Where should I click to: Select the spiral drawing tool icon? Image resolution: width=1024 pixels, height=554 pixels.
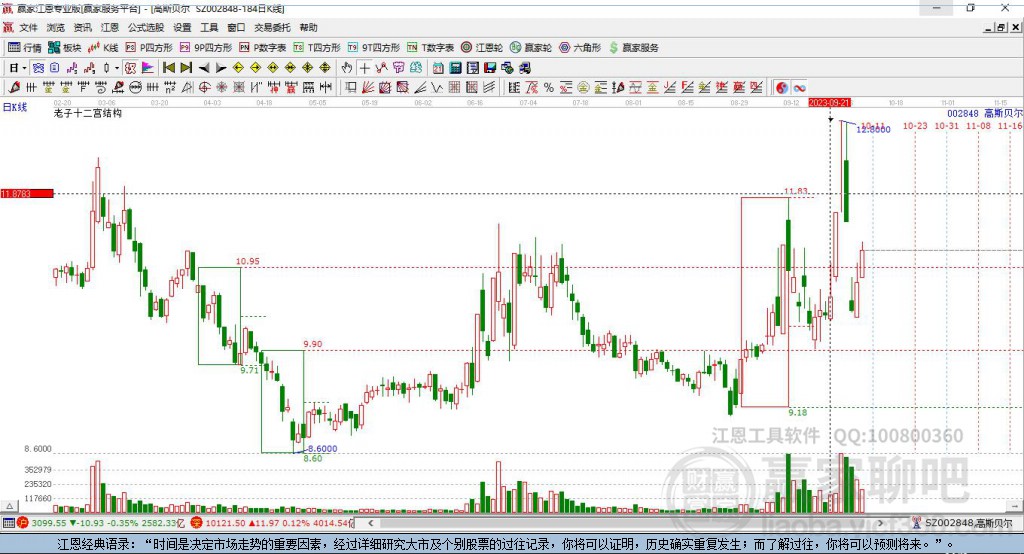pyautogui.click(x=101, y=88)
